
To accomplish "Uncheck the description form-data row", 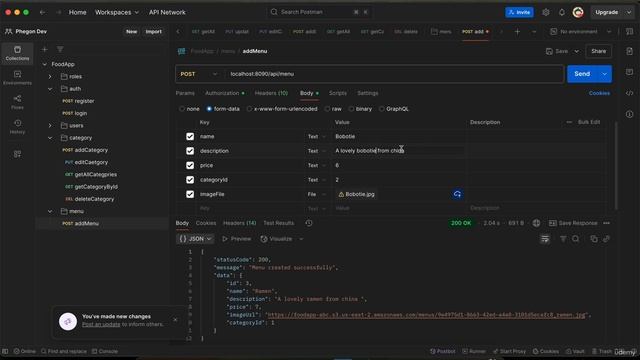I will (x=190, y=151).
